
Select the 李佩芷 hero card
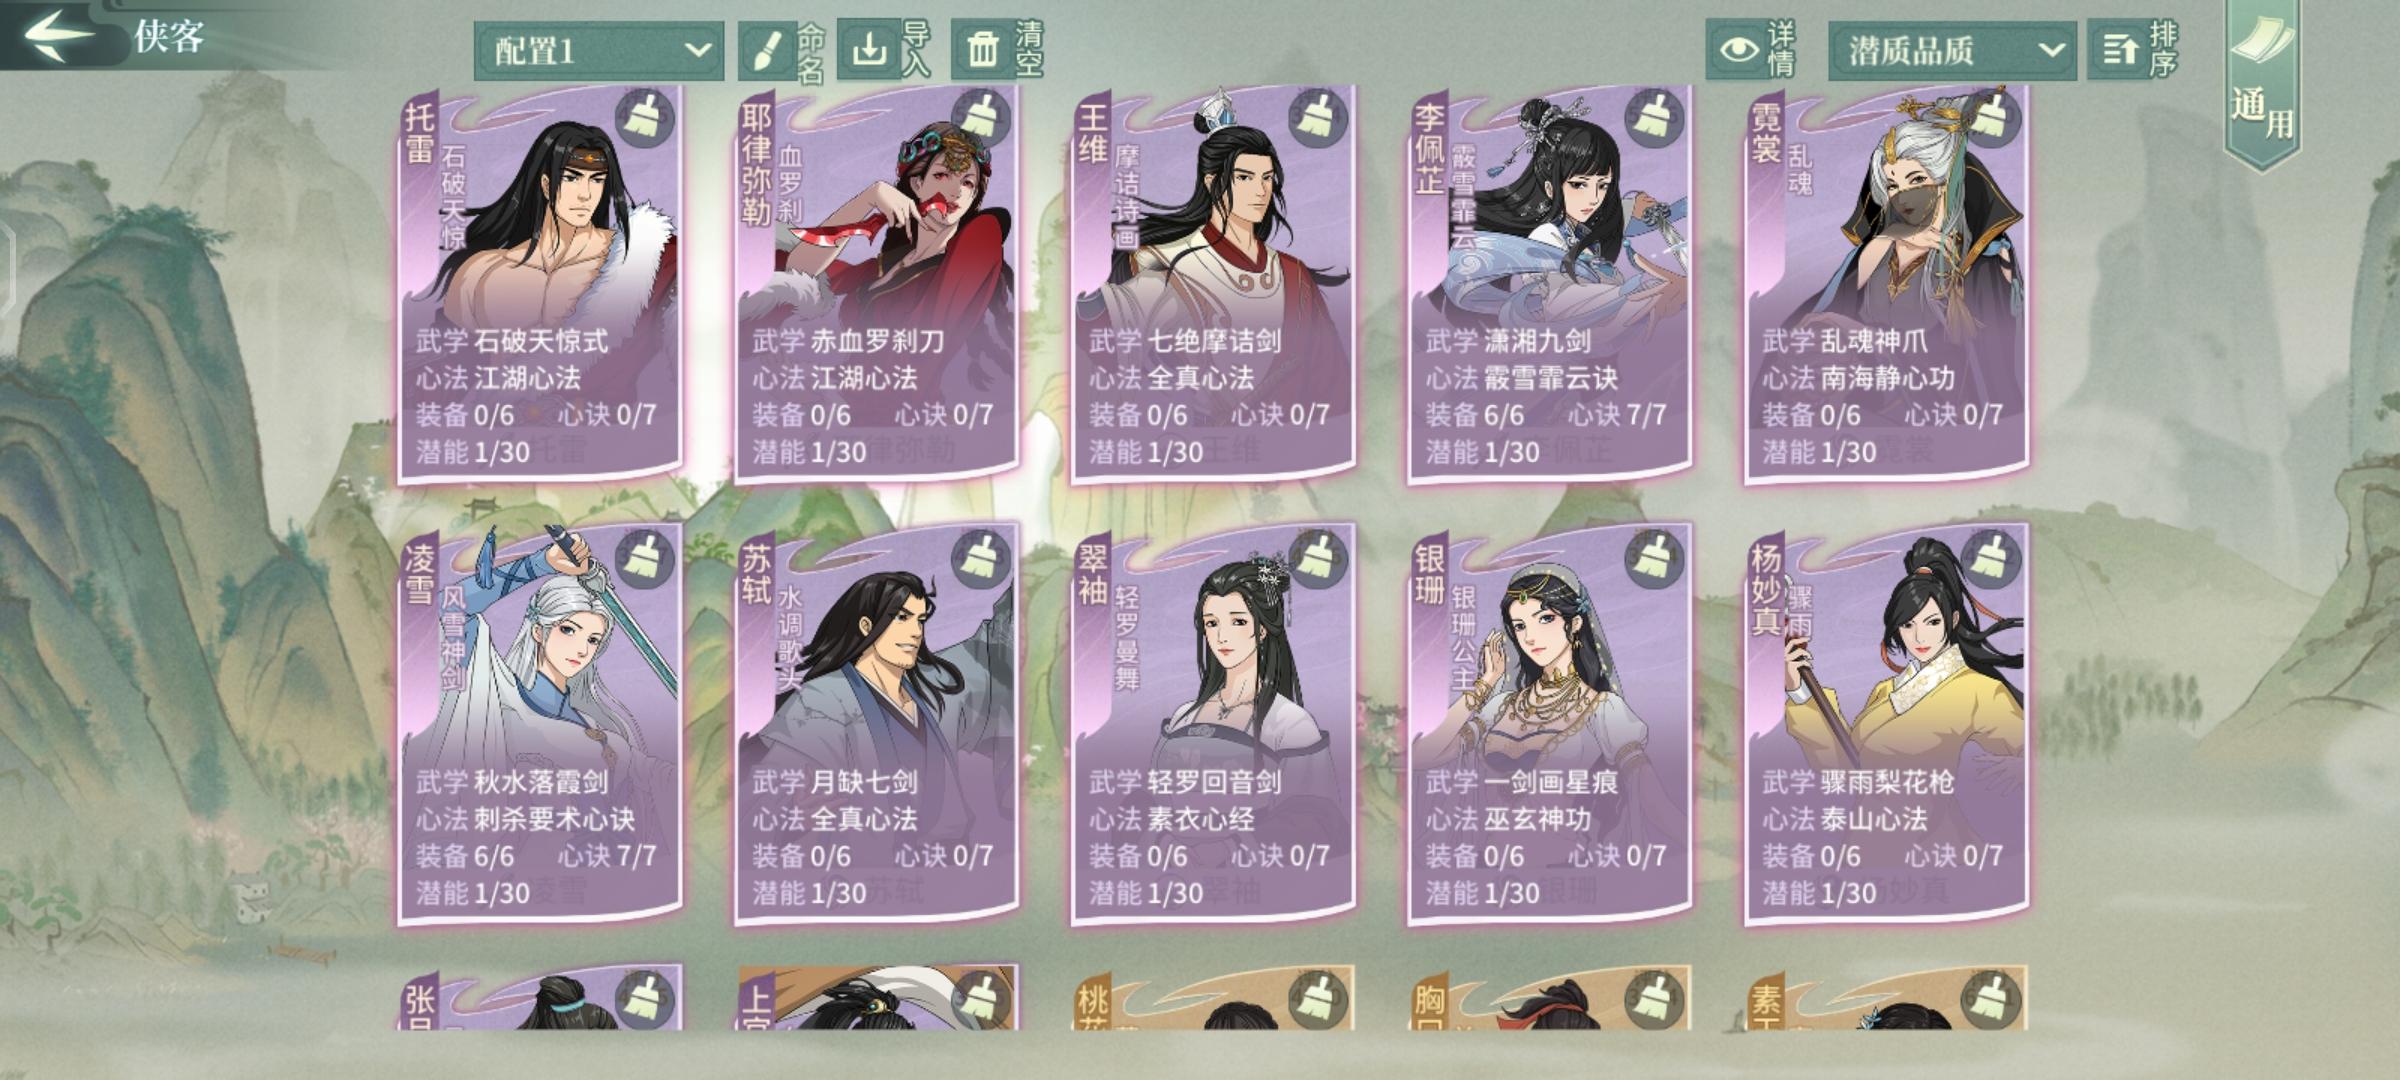pos(1548,285)
